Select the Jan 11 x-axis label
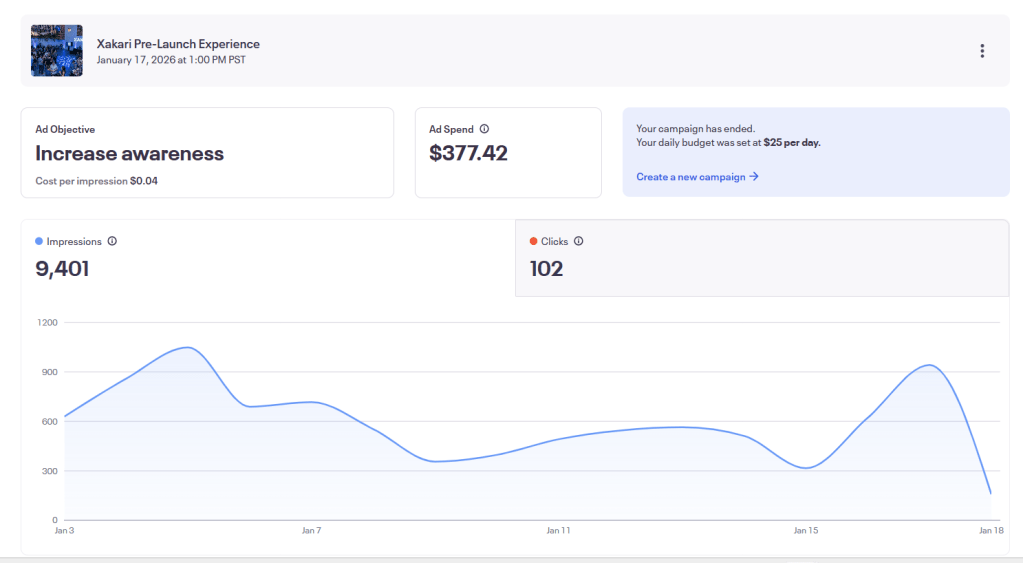Image resolution: width=1023 pixels, height=563 pixels. [558, 530]
